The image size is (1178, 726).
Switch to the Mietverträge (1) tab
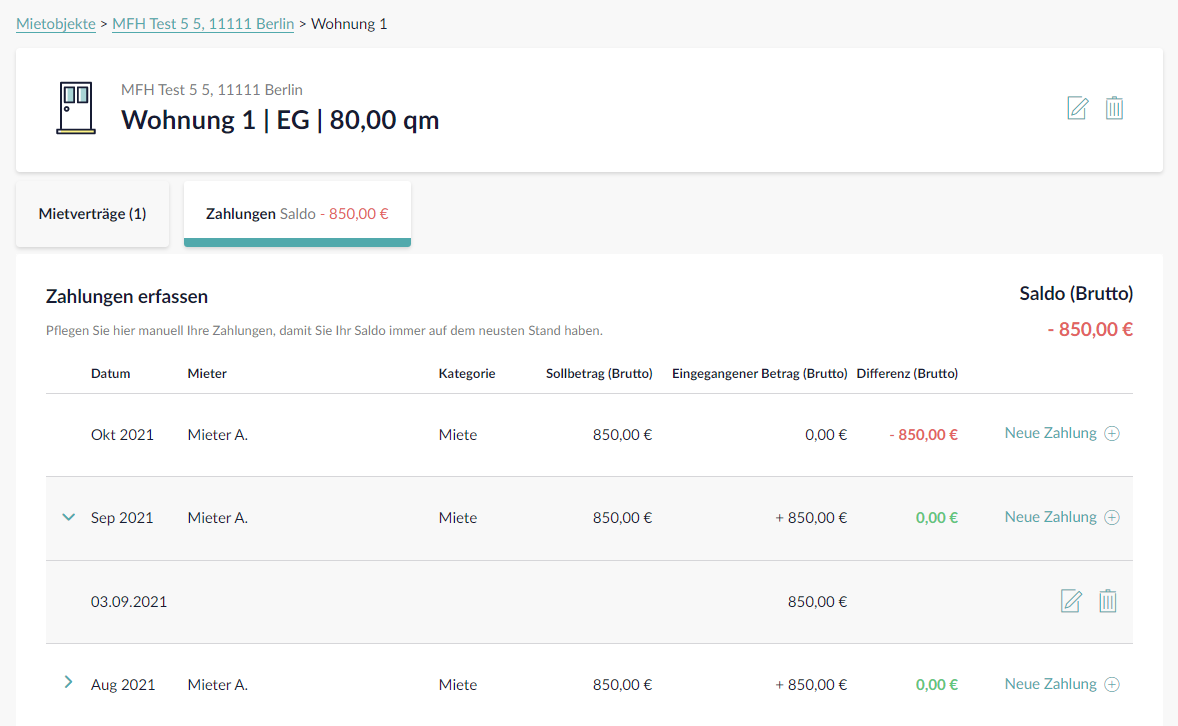click(92, 214)
